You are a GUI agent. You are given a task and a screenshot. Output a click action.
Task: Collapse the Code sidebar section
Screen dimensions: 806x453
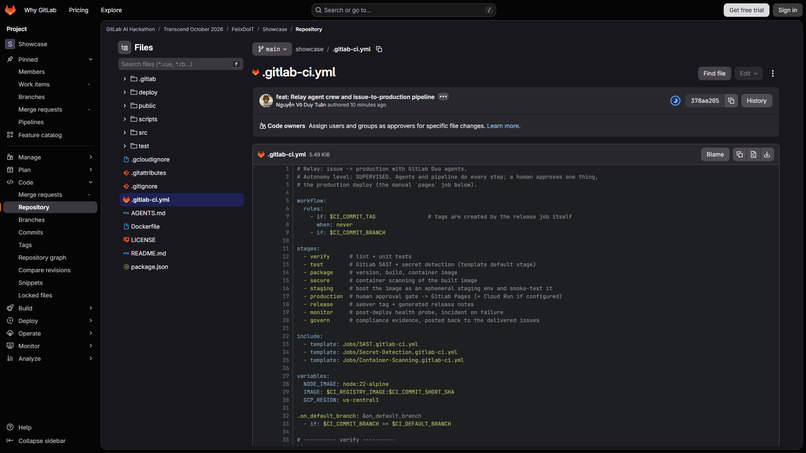pos(50,183)
